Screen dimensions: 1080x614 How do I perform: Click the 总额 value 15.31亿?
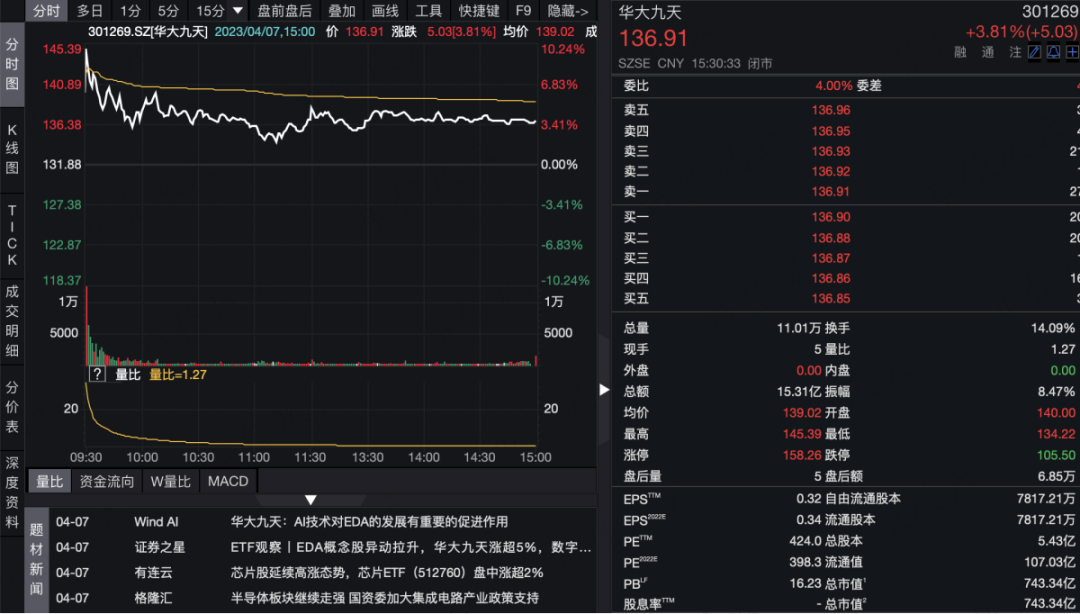click(799, 391)
